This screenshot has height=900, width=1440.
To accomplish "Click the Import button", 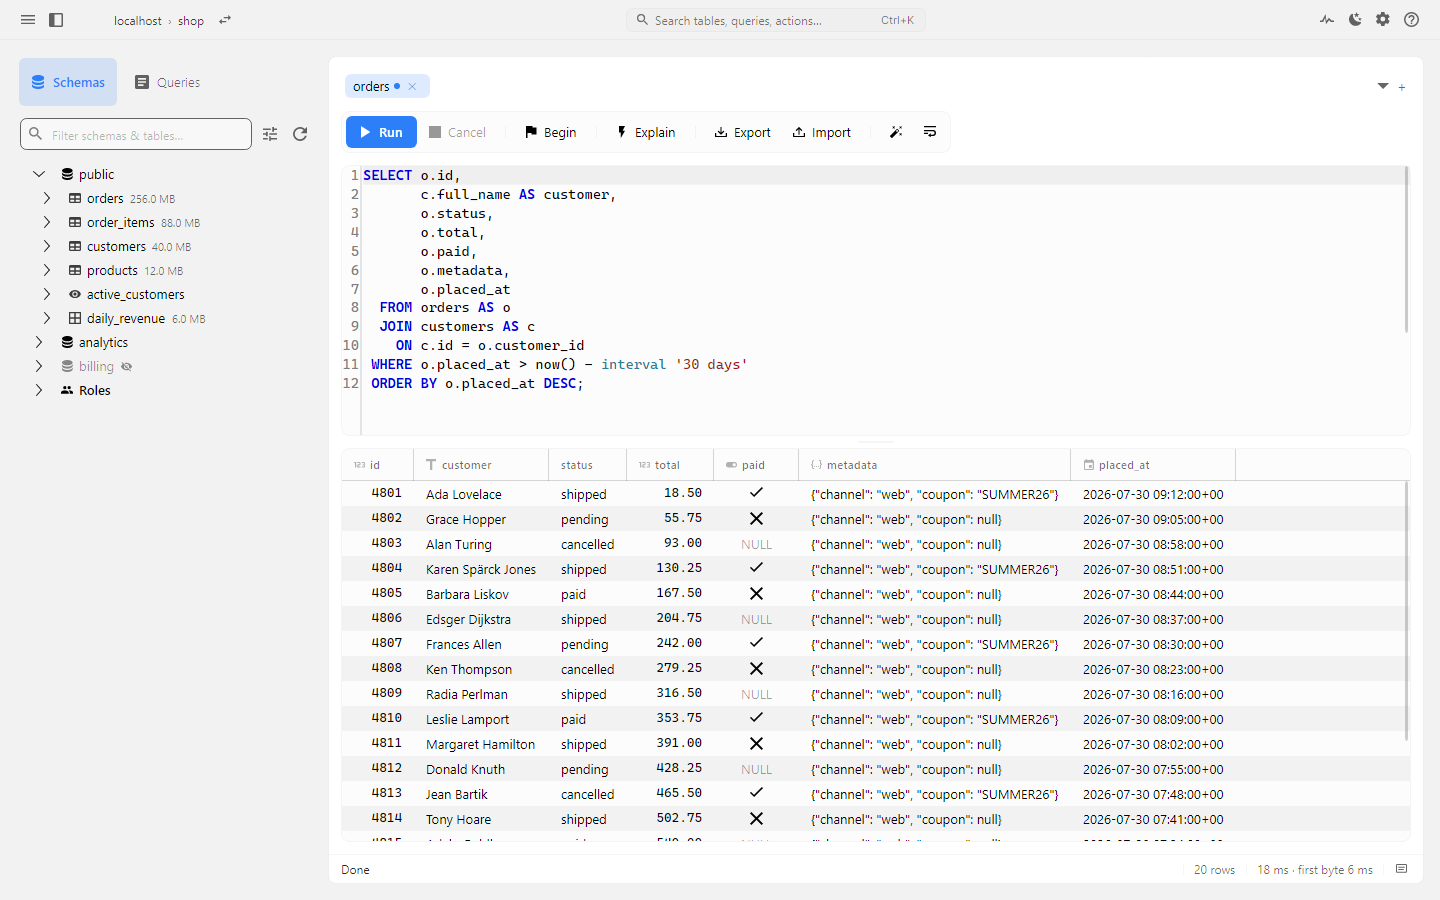I will (822, 132).
